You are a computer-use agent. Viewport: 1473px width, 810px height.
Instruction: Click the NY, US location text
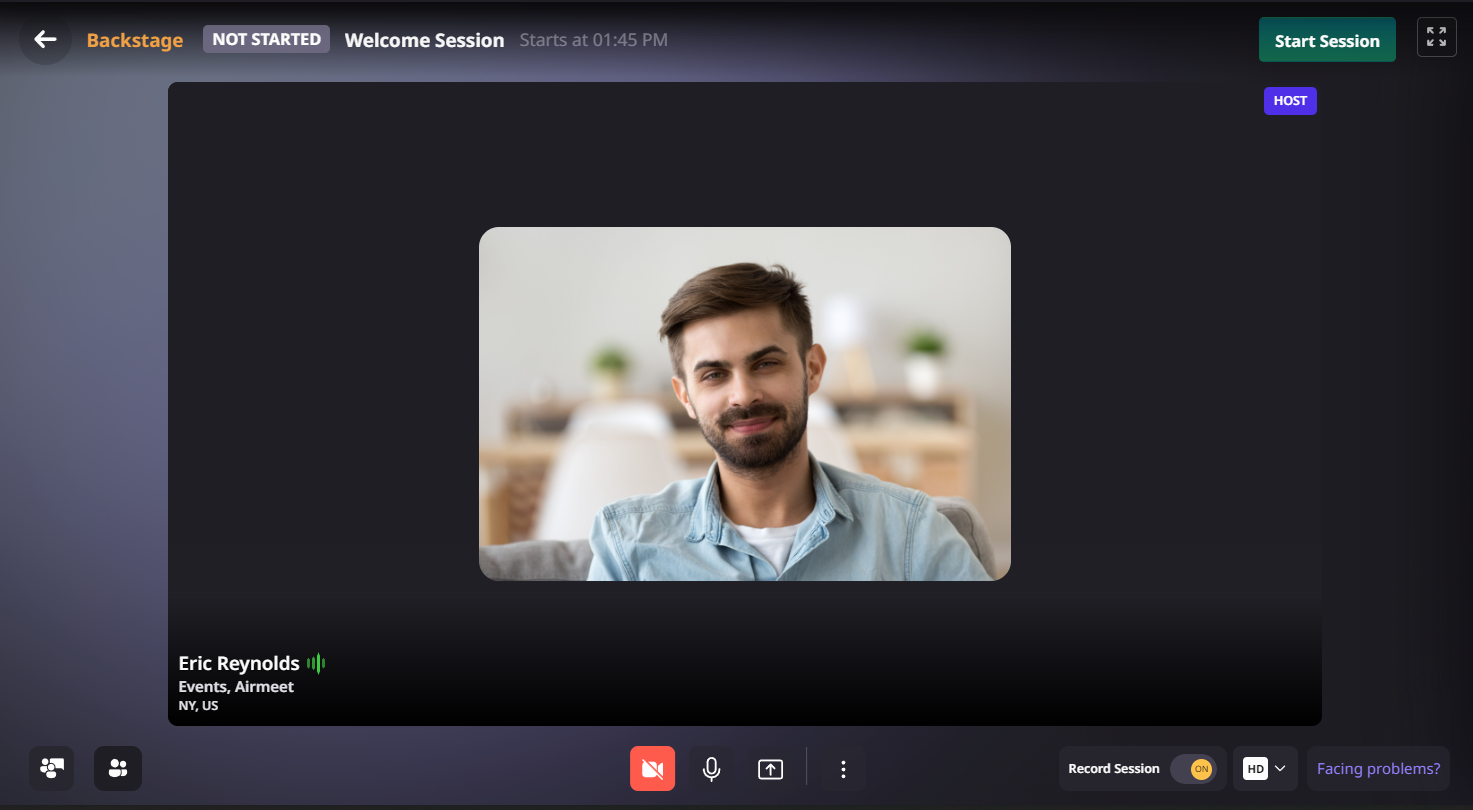(198, 706)
